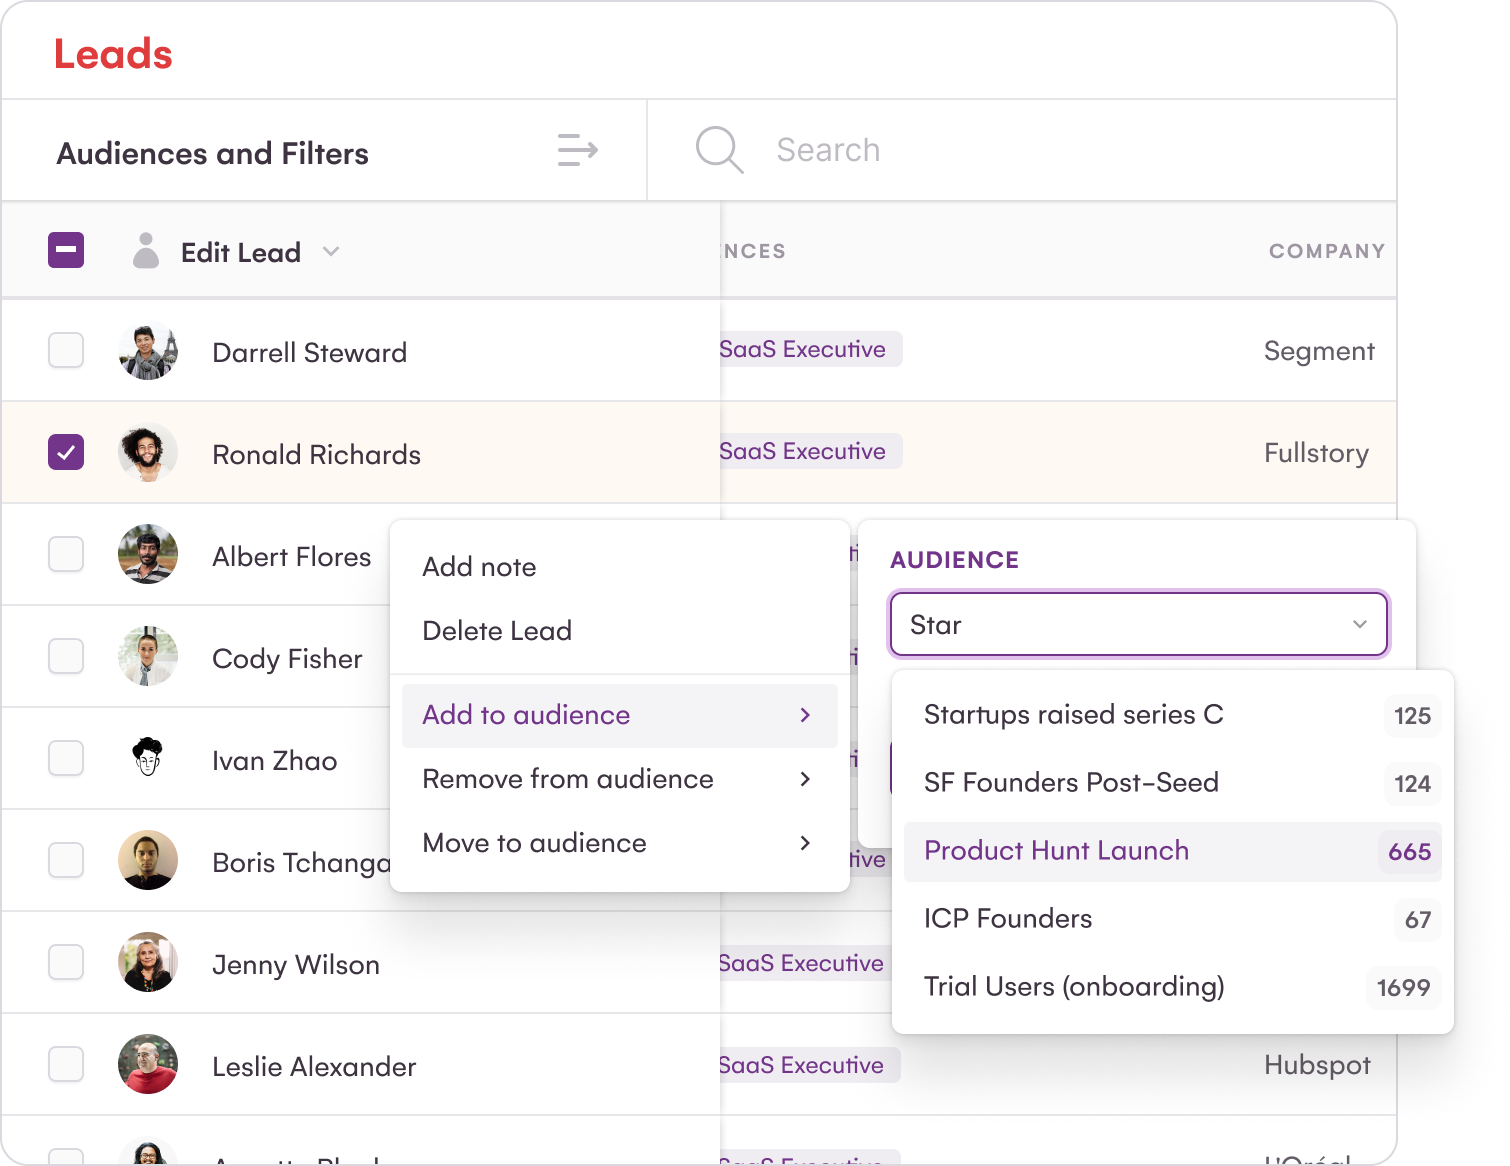Click Cody Fisher's avatar photo
Viewport: 1510px width, 1166px height.
coord(148,656)
